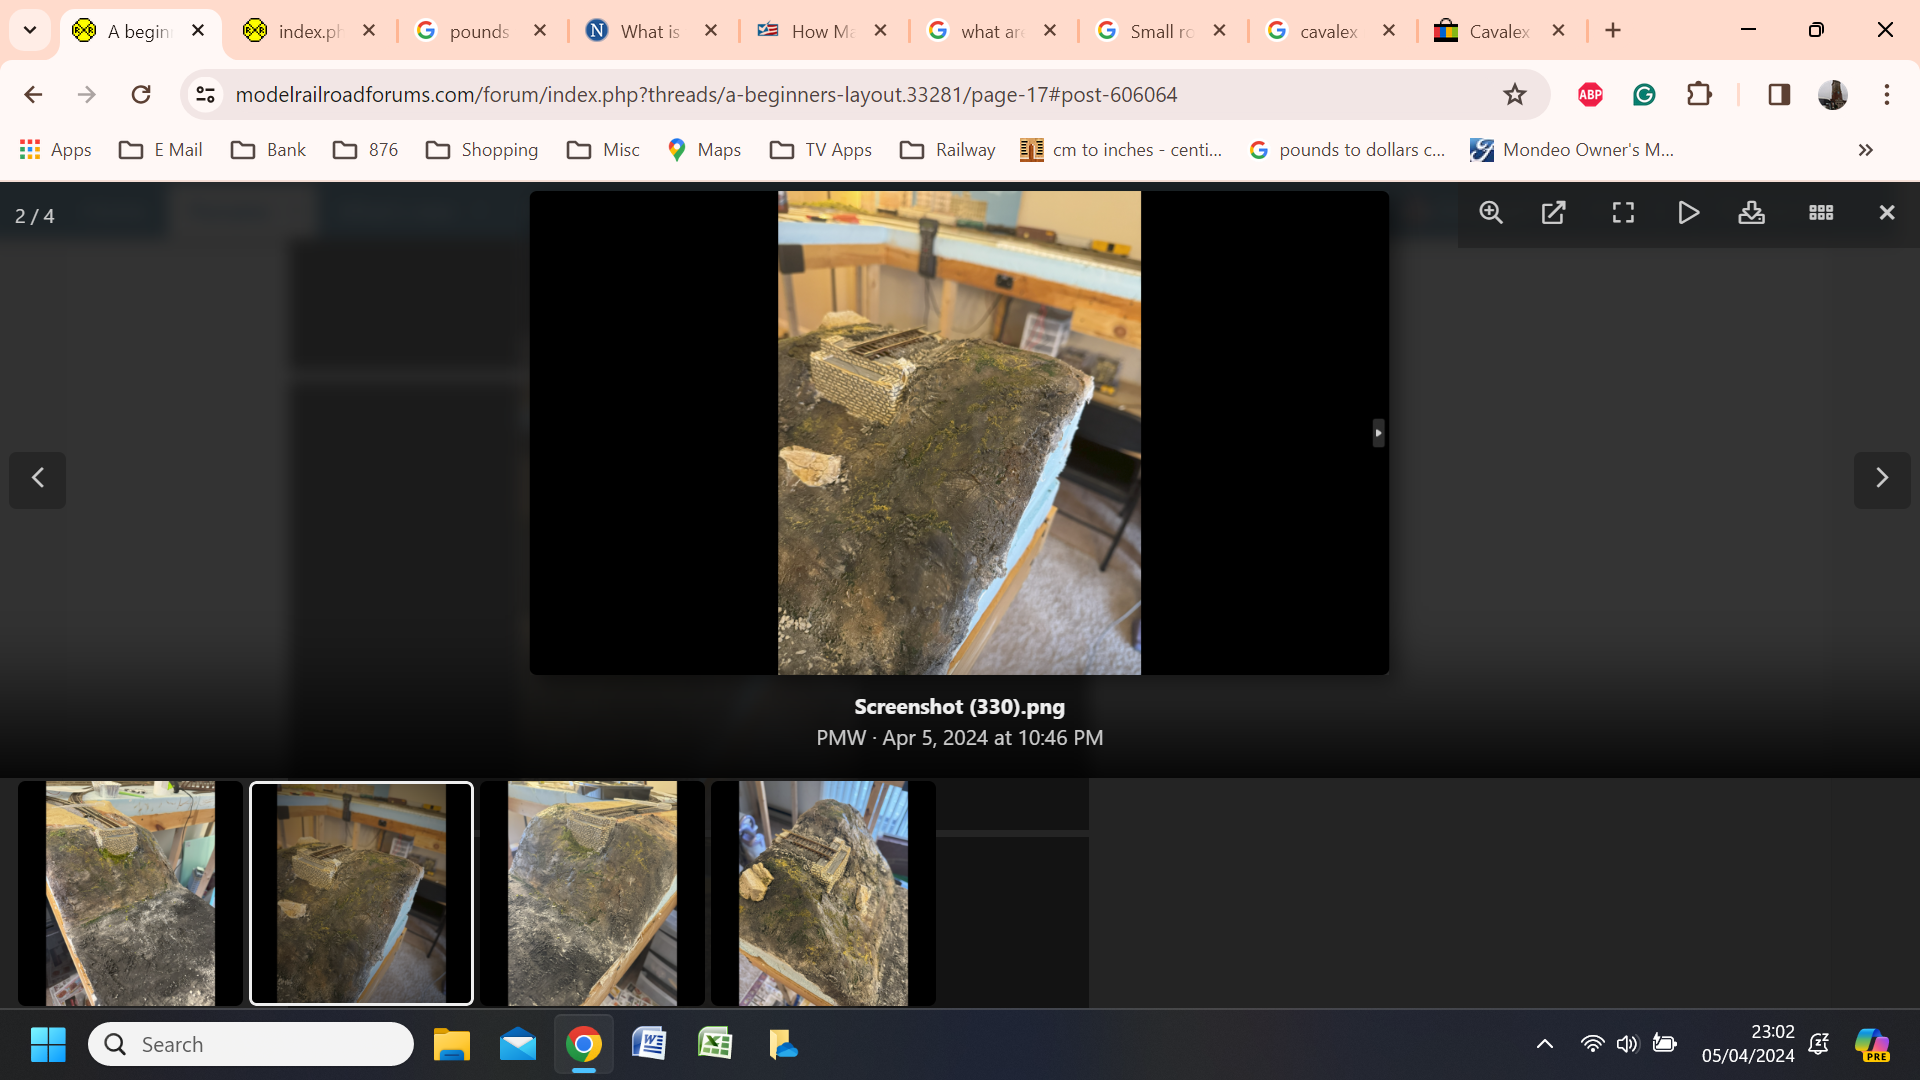Click the taskbar Search box
This screenshot has width=1920, height=1080.
(x=251, y=1044)
